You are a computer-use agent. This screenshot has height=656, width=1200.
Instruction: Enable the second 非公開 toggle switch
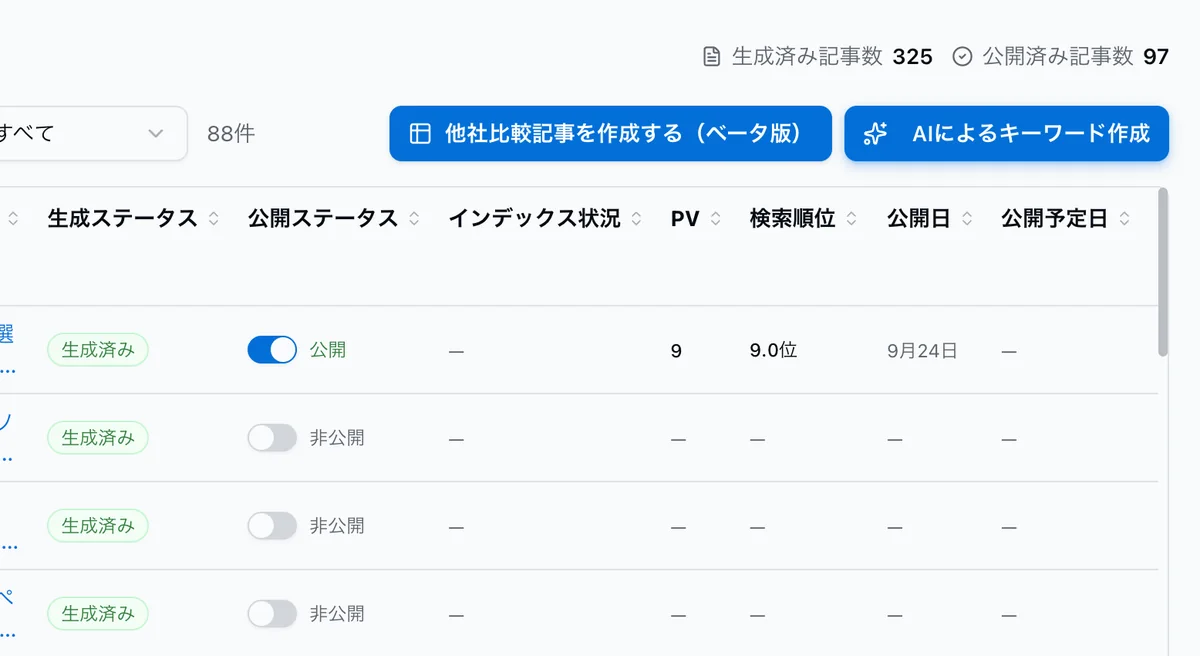pos(272,526)
